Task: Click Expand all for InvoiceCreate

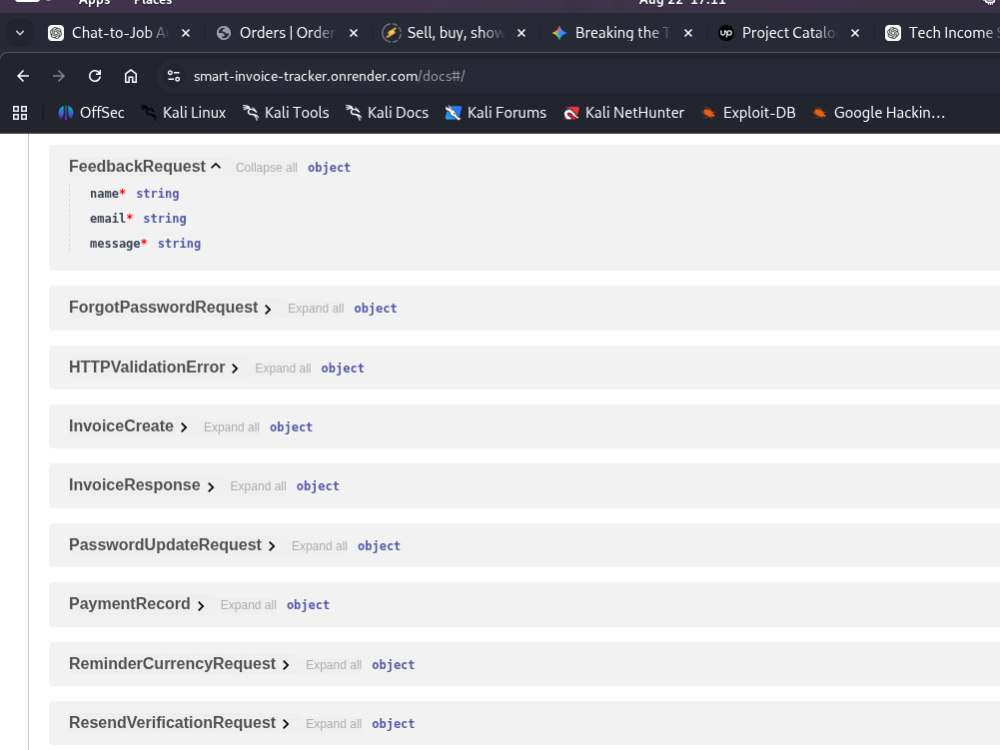Action: (x=232, y=427)
